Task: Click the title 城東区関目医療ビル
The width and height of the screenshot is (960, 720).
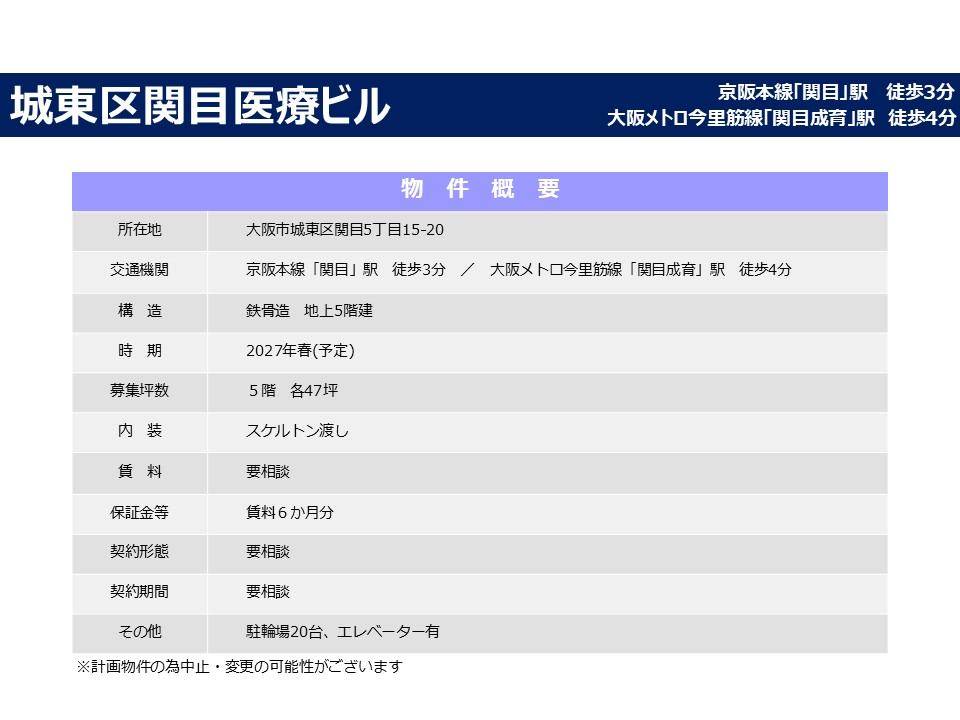Action: [200, 106]
